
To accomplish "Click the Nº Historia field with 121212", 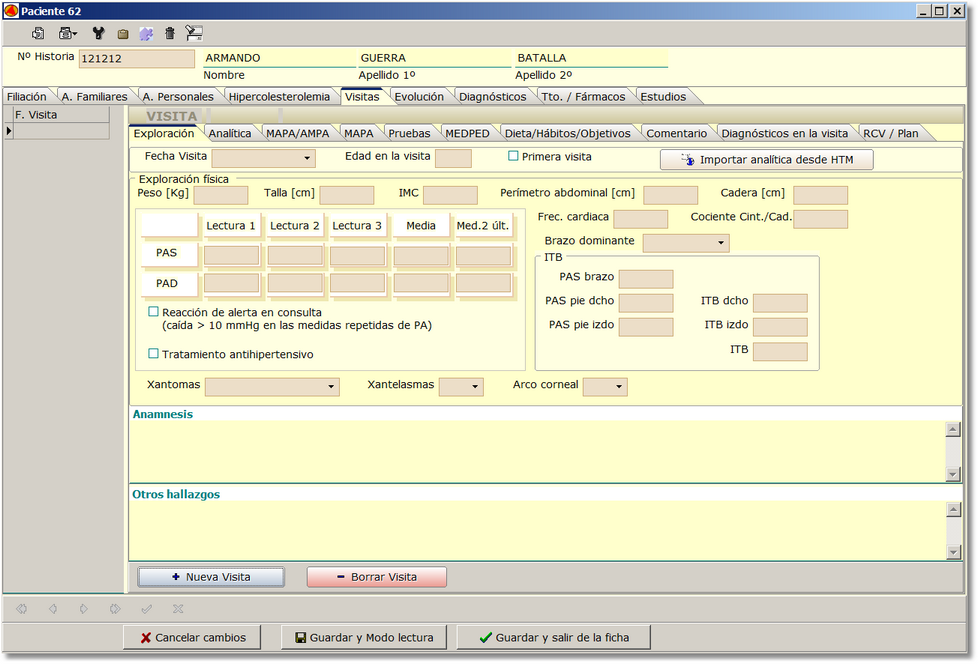I will click(137, 59).
